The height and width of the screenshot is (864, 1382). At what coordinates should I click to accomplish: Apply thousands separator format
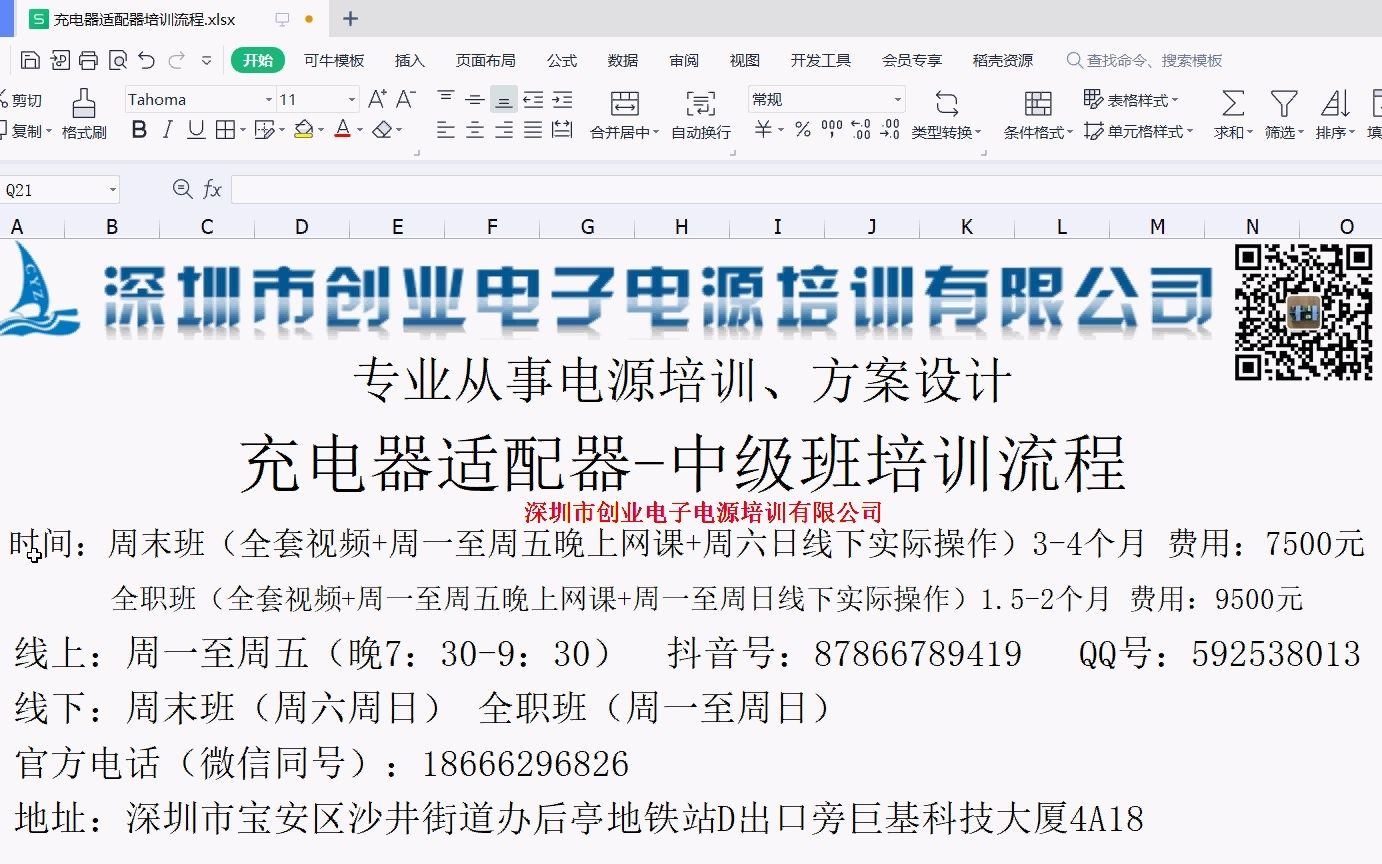coord(832,130)
